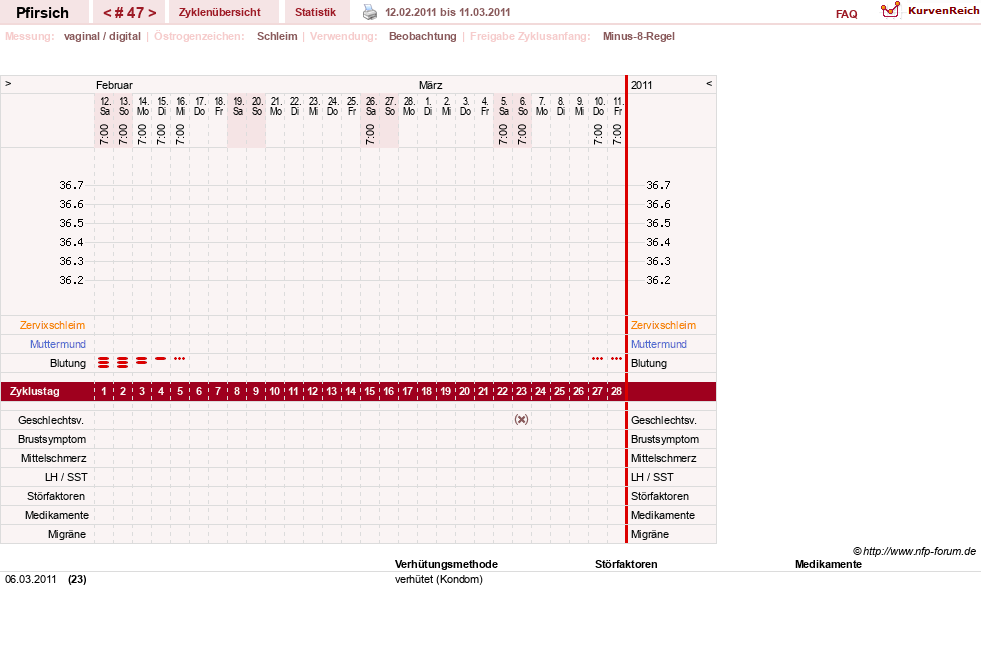Click the date column 12. Sa
This screenshot has width=981, height=663.
click(x=104, y=106)
